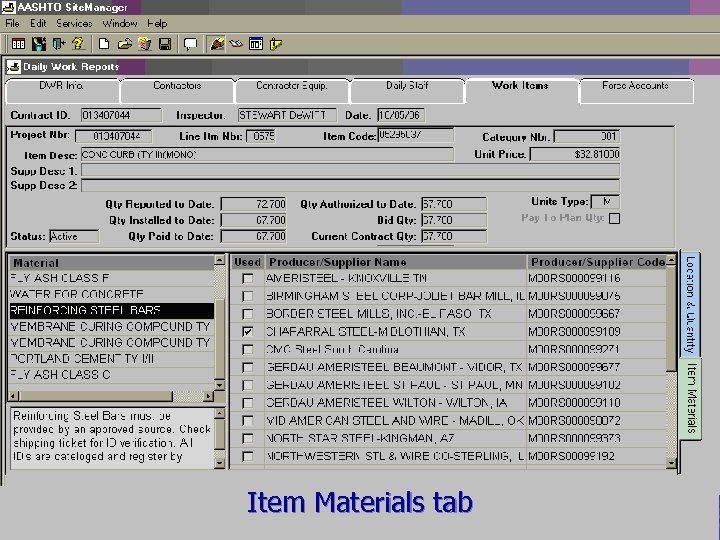Screen dimensions: 720x540
Task: Click the blue window layout toolbar icon
Action: (x=256, y=44)
